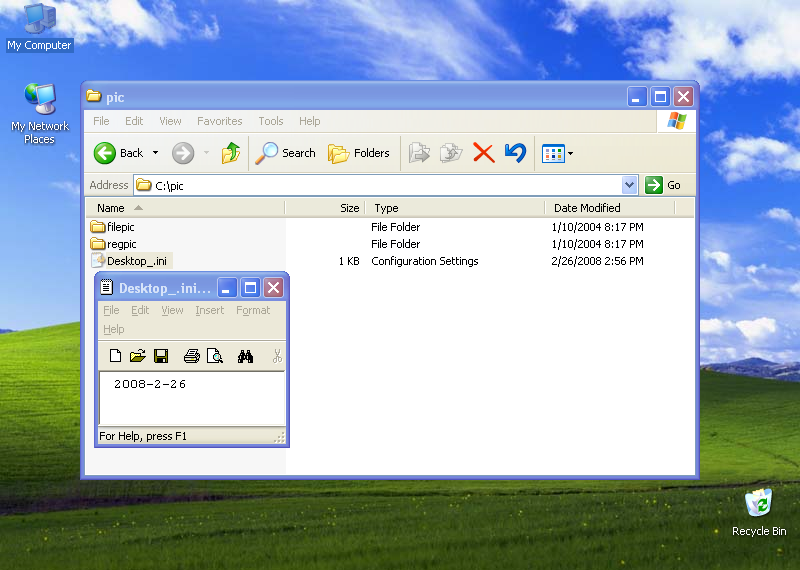Open the Insert menu

tap(210, 310)
